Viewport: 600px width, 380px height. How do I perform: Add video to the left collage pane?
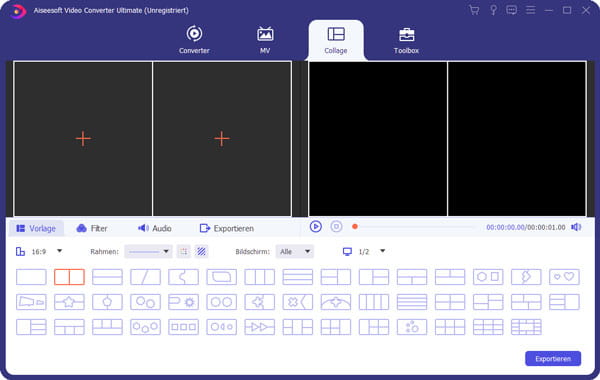click(x=83, y=139)
